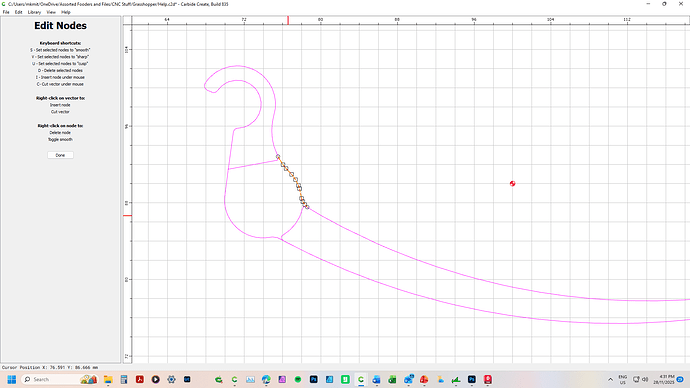Open the Library menu
The width and height of the screenshot is (690, 388).
point(34,12)
